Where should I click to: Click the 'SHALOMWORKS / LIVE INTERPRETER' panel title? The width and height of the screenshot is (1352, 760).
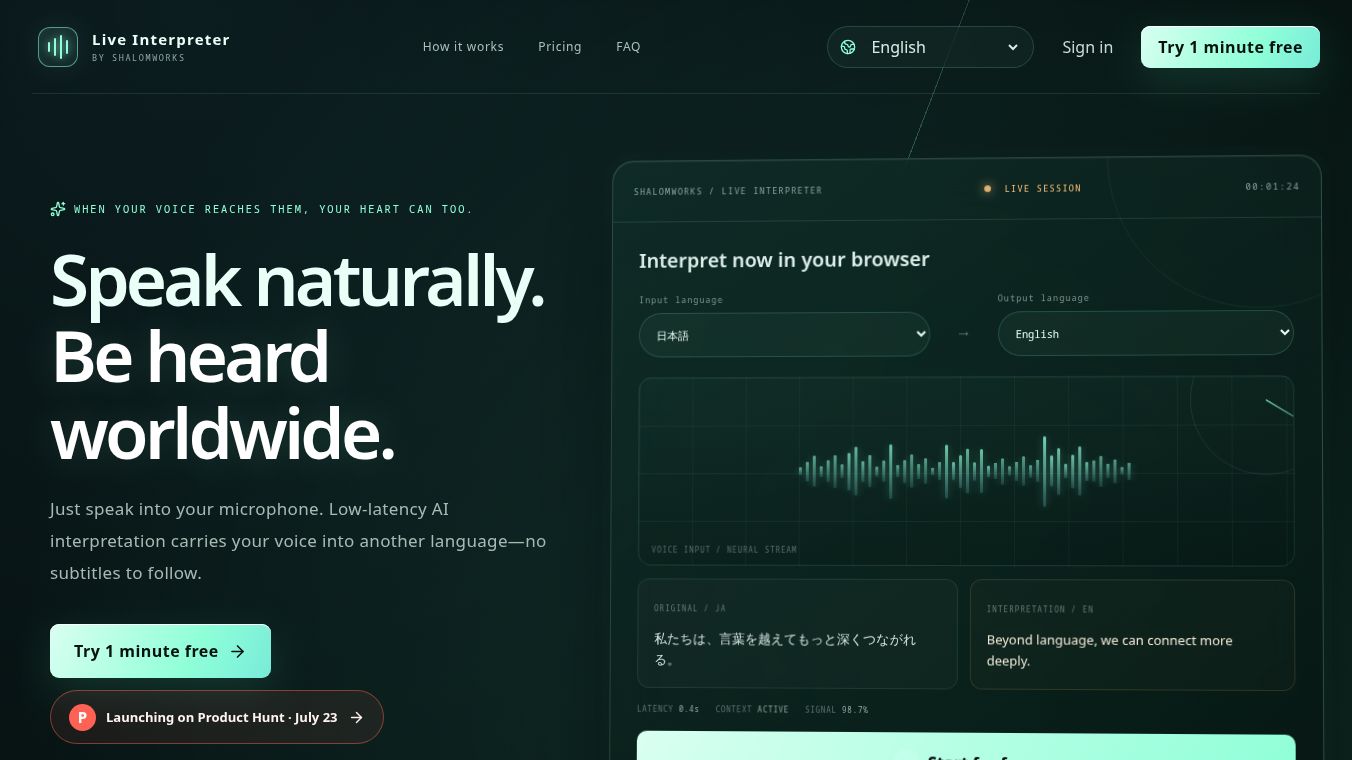point(728,190)
